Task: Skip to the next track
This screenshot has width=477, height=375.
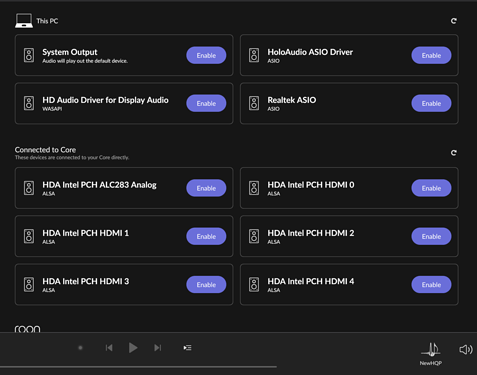Action: click(158, 348)
